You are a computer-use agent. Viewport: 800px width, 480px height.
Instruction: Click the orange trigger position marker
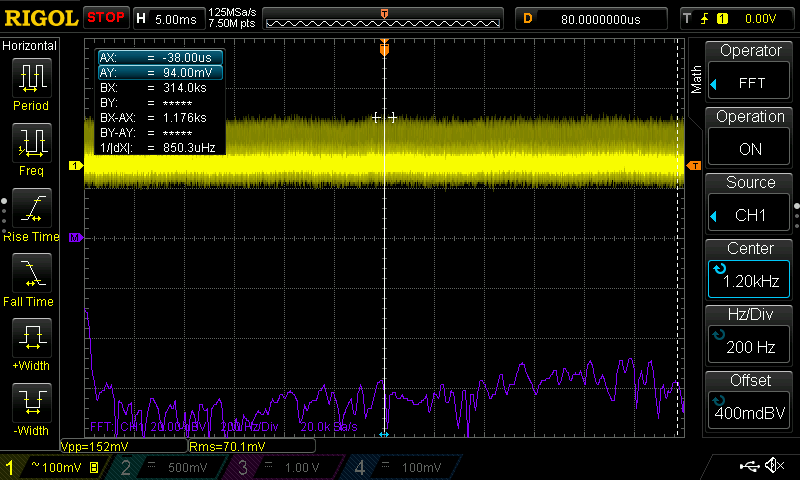tap(384, 49)
